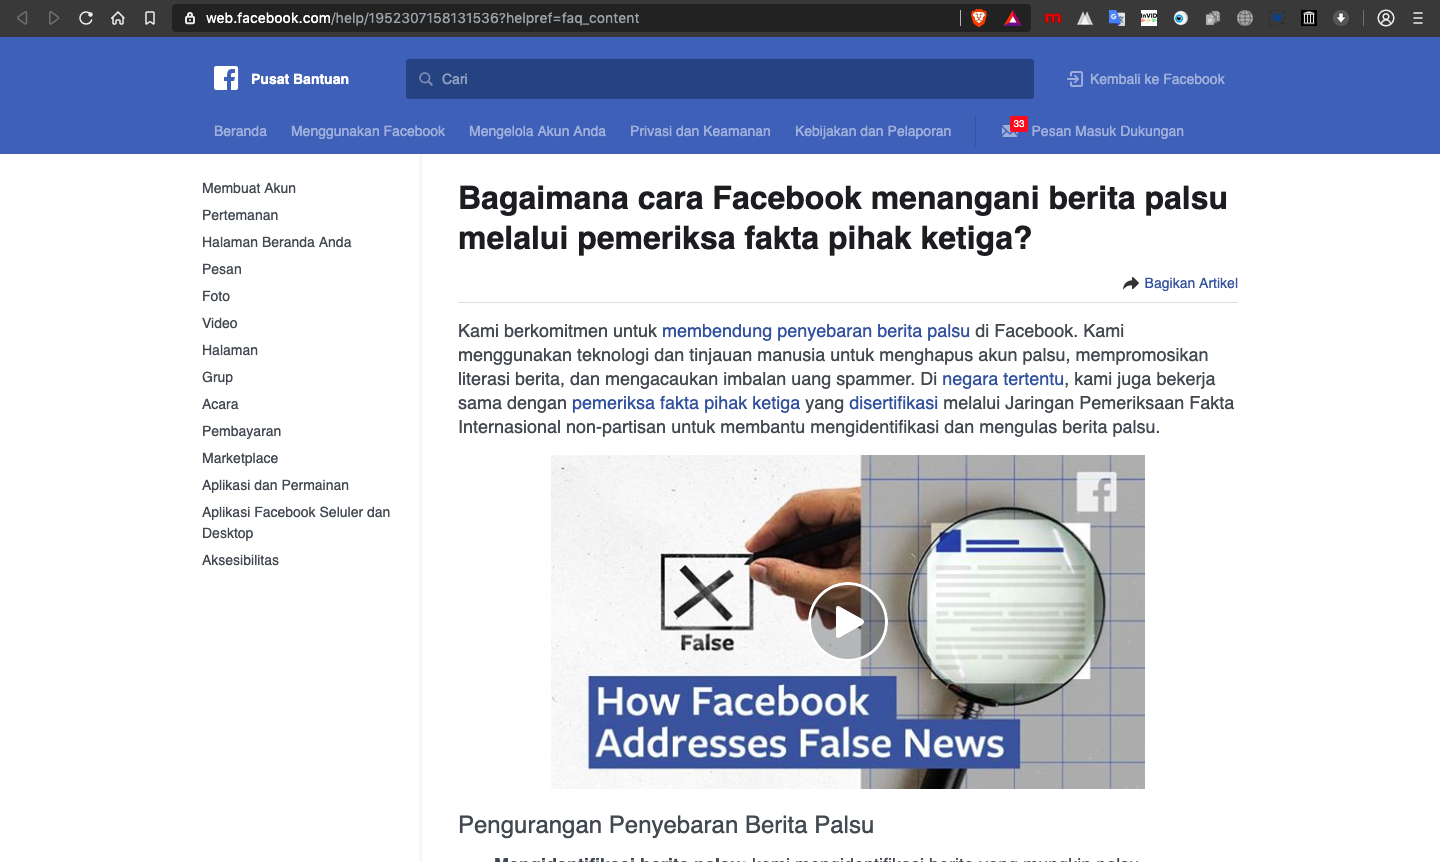The image size is (1440, 862).
Task: Click the Facebook logo beside Pusat Bantuan
Action: (226, 78)
